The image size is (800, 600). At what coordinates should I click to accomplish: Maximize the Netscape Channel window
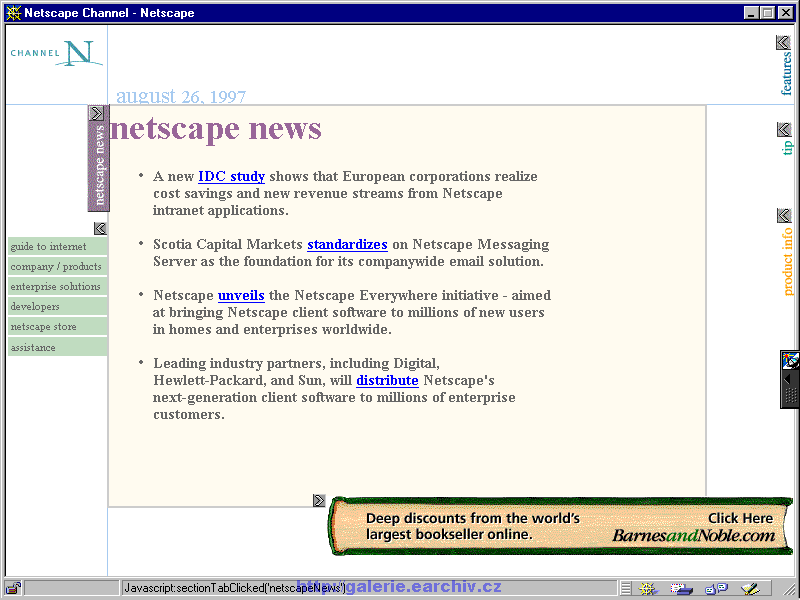point(767,13)
